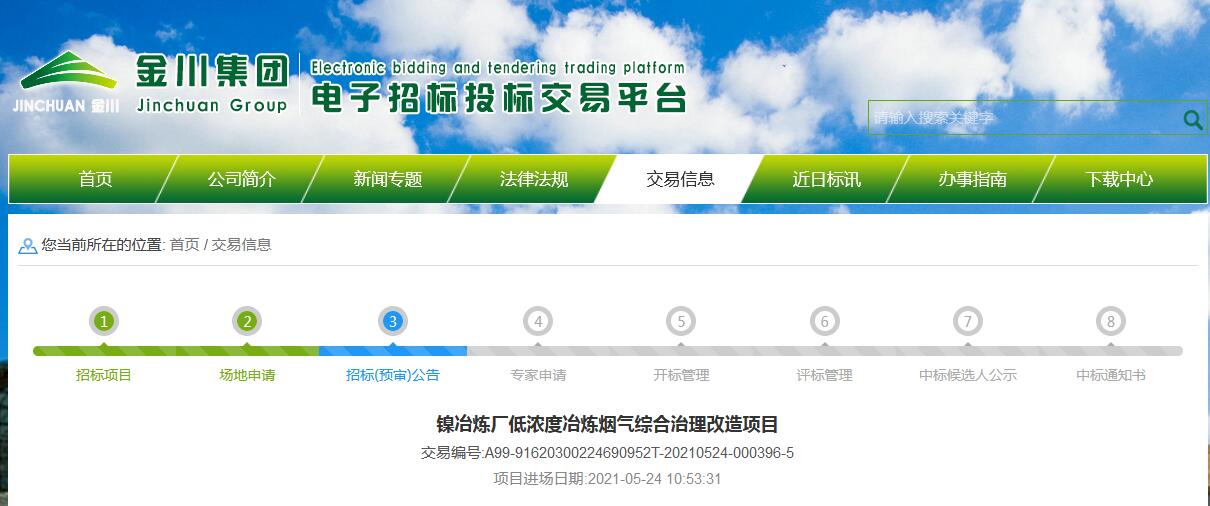This screenshot has height=506, width=1210.
Task: Click the 首页 breadcrumb link
Action: 184,245
